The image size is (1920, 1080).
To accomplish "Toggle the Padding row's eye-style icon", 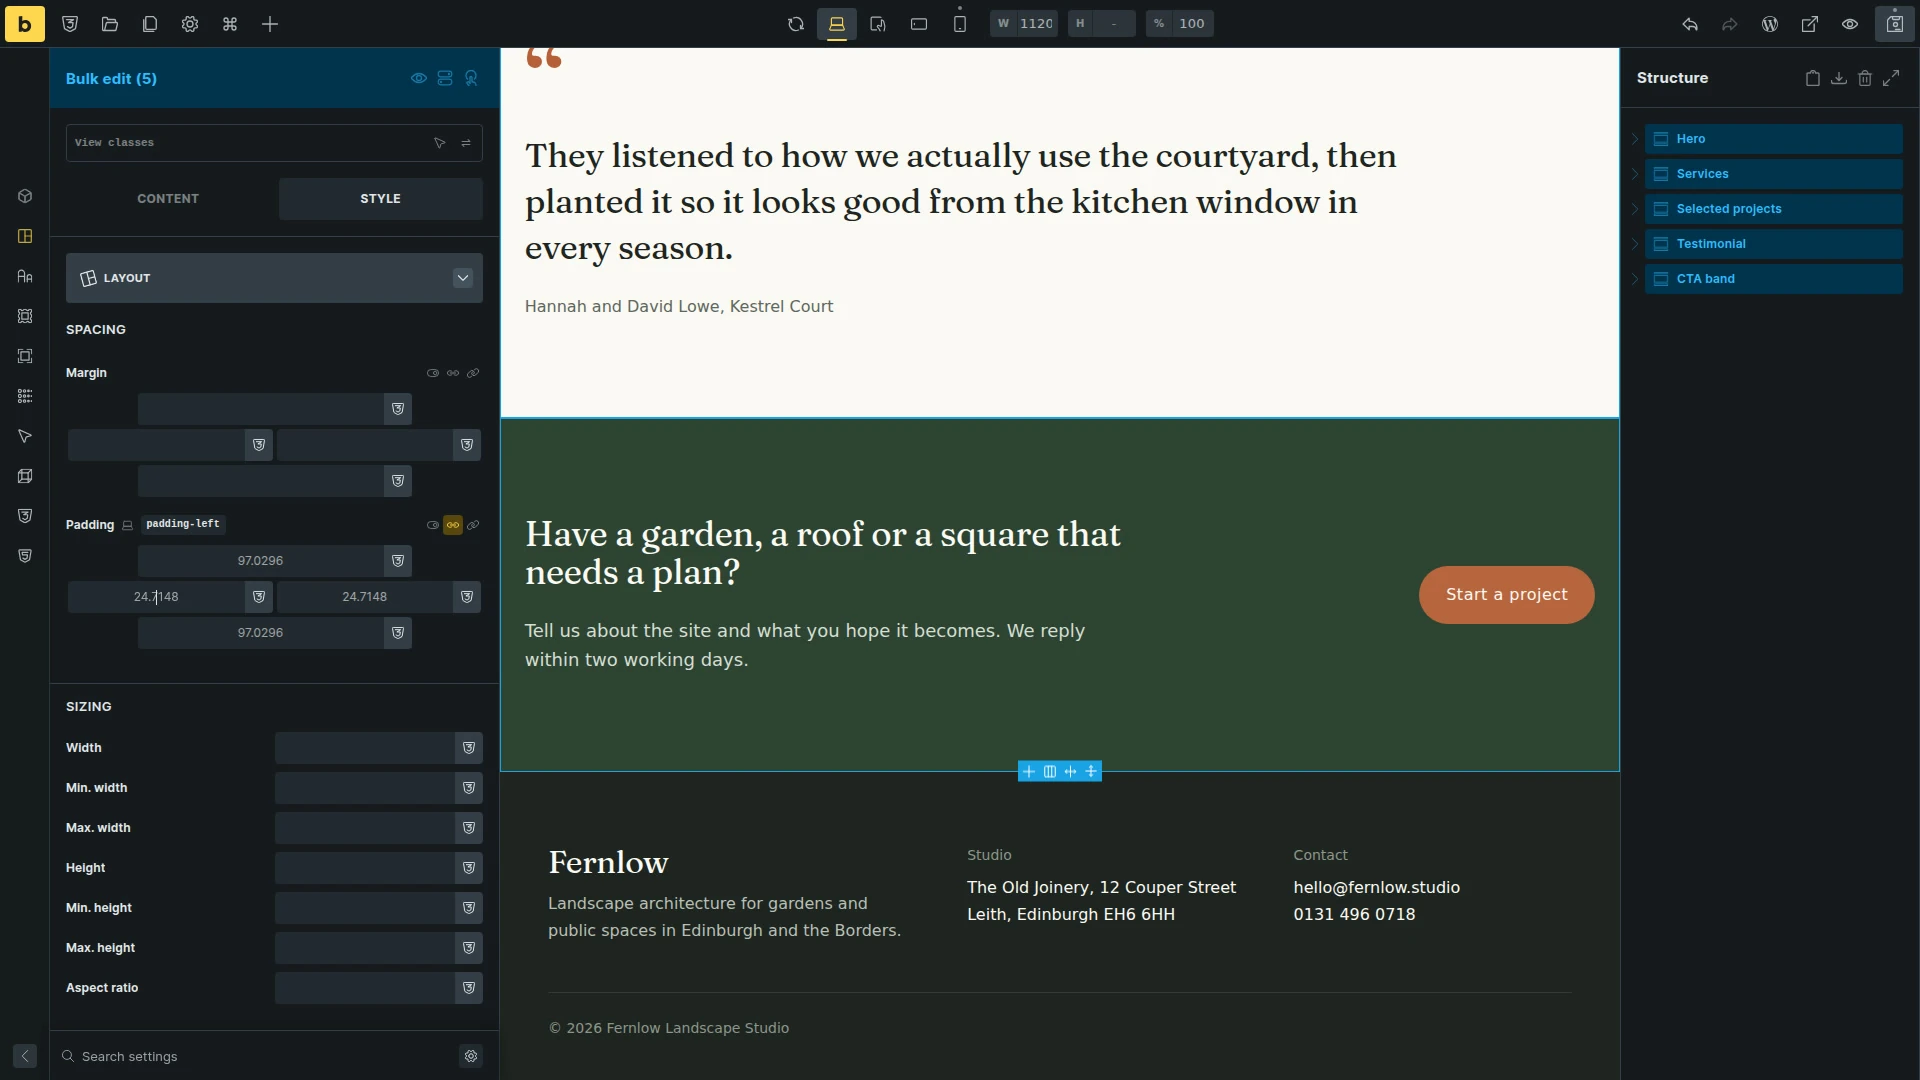I will tap(433, 525).
